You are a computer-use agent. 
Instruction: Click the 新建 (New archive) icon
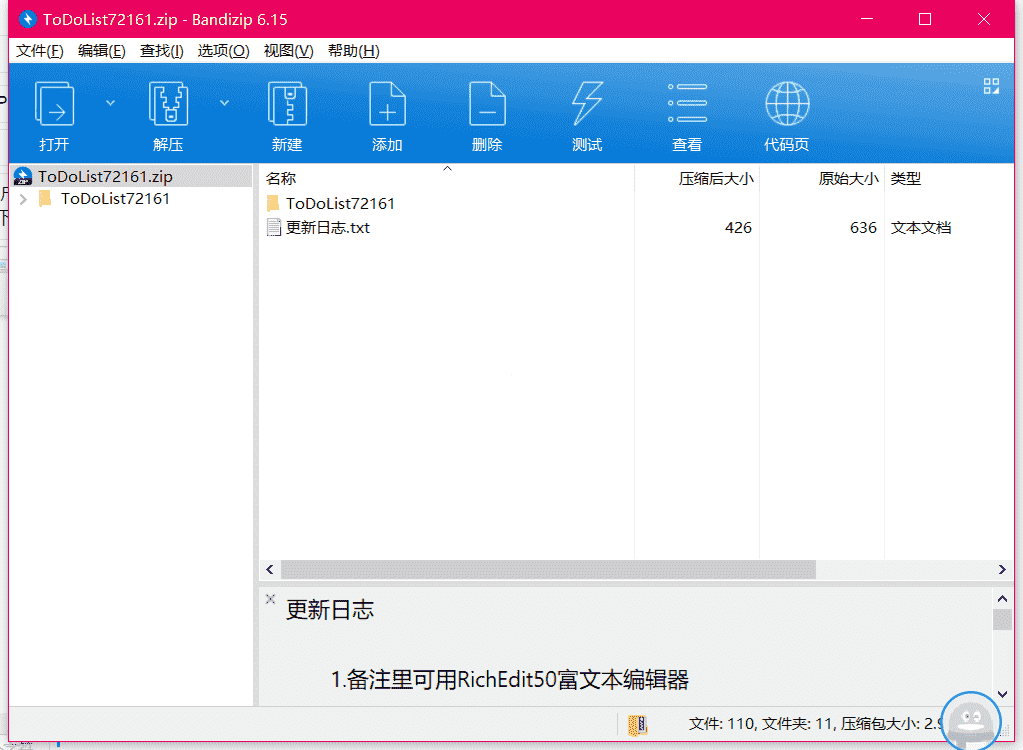pos(287,104)
